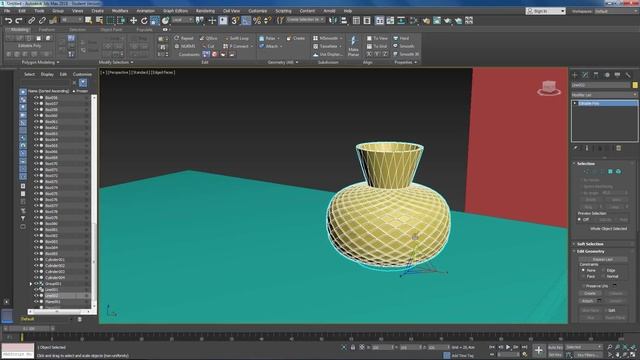Open the Local reference coordinate dropdown

coord(182,20)
